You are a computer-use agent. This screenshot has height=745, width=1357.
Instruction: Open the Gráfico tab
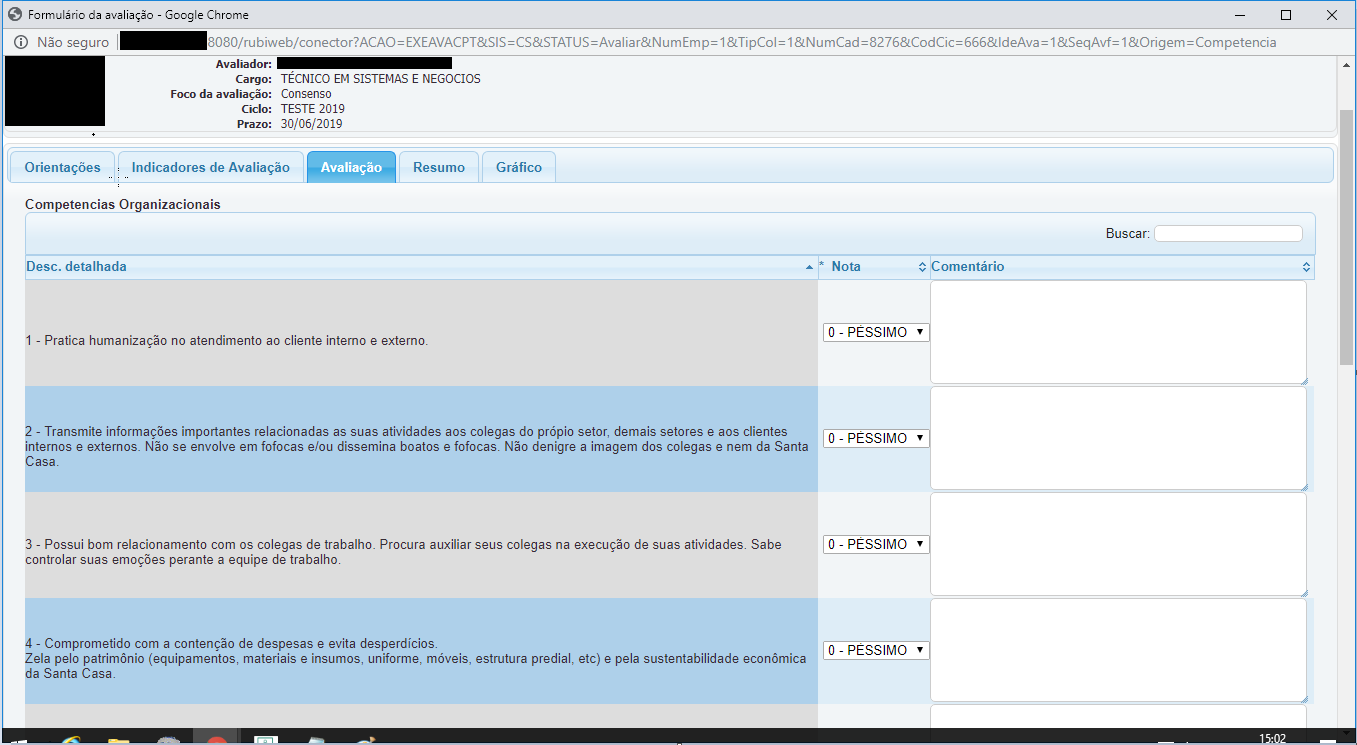coord(518,167)
